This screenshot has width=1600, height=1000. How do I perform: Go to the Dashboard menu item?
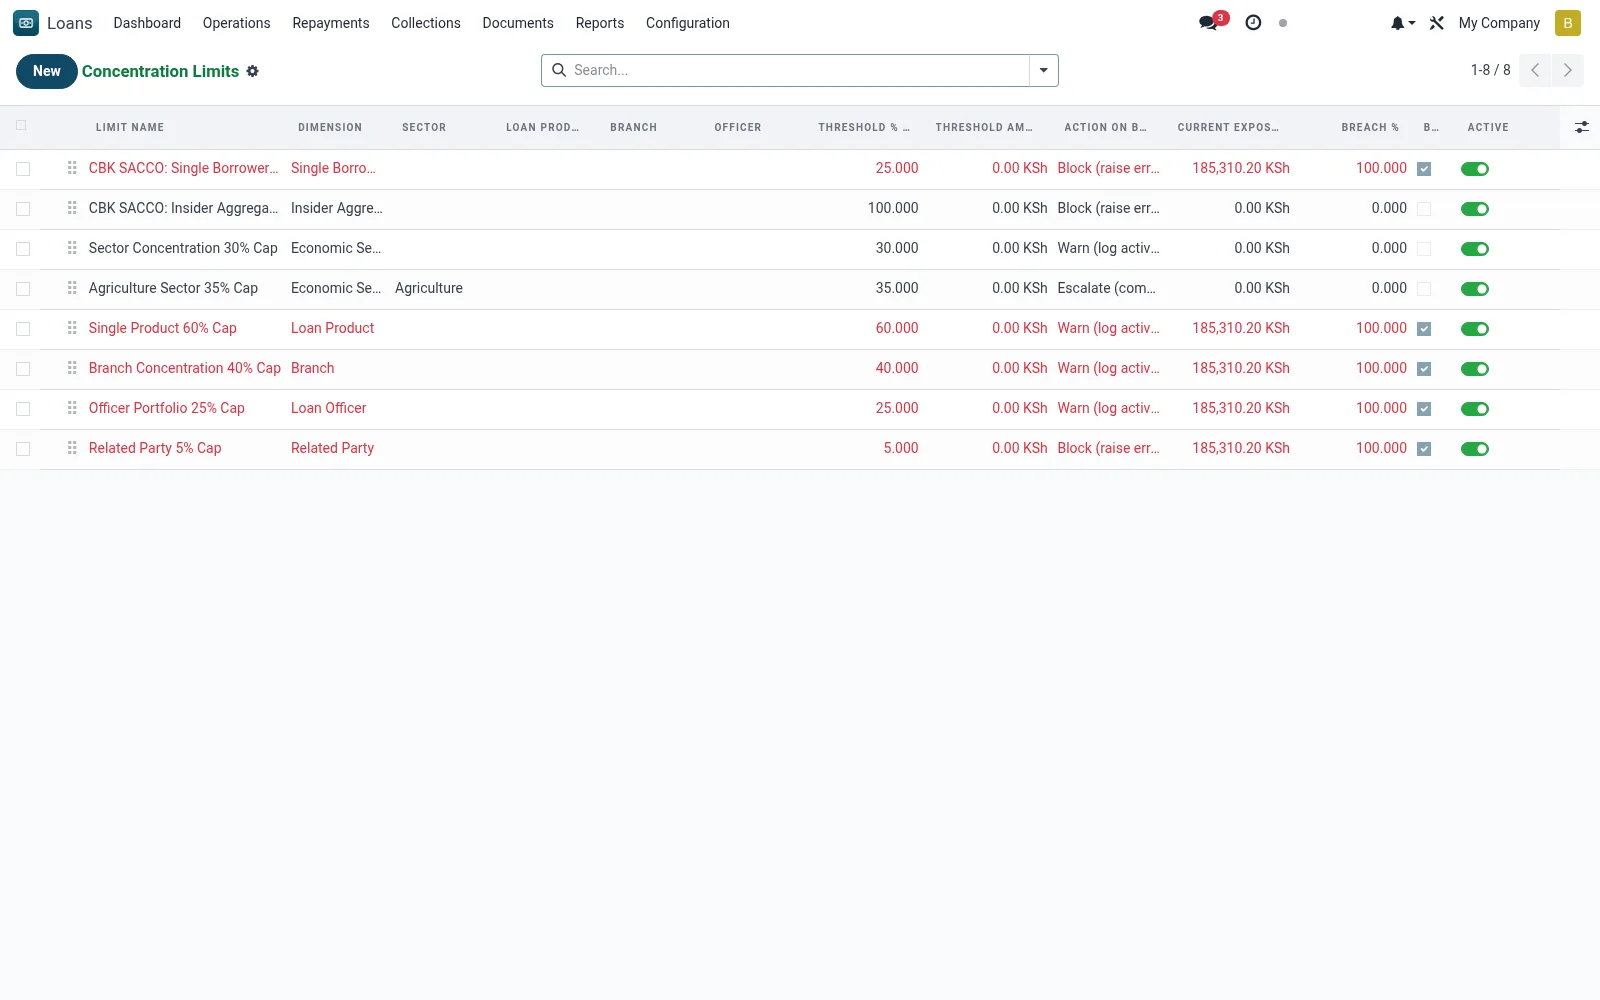coord(147,23)
